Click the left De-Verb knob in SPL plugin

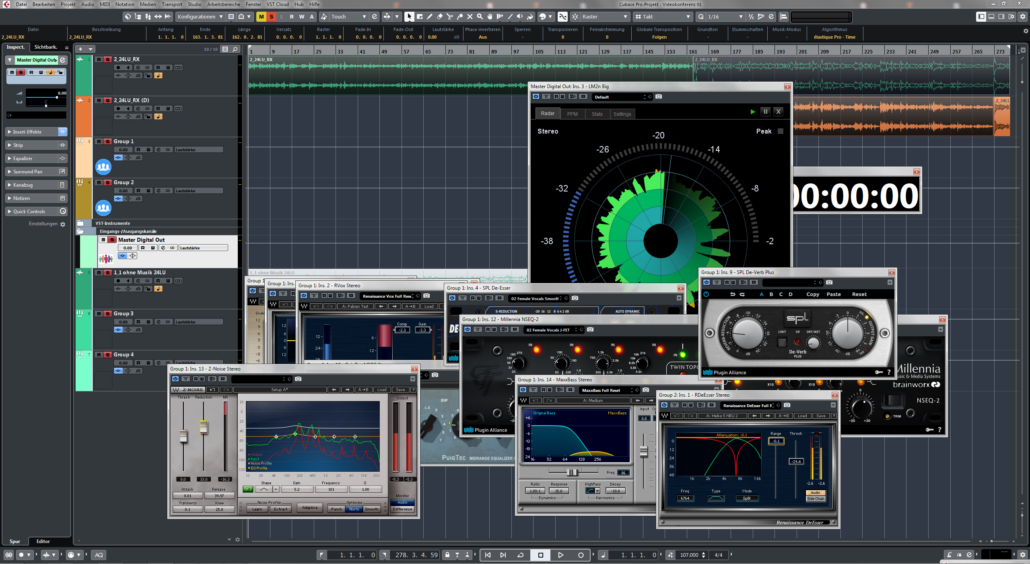point(748,332)
